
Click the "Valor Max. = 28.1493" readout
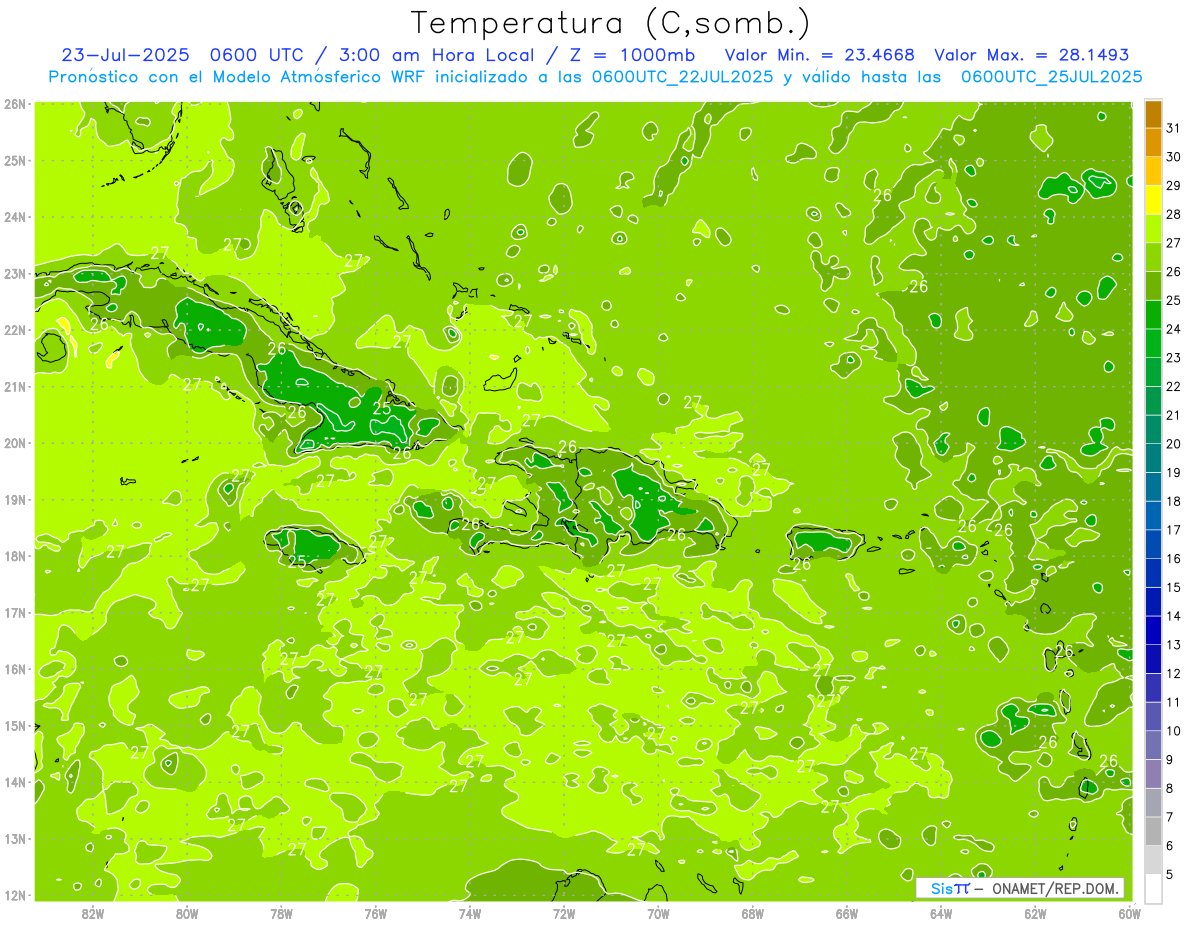(1031, 55)
